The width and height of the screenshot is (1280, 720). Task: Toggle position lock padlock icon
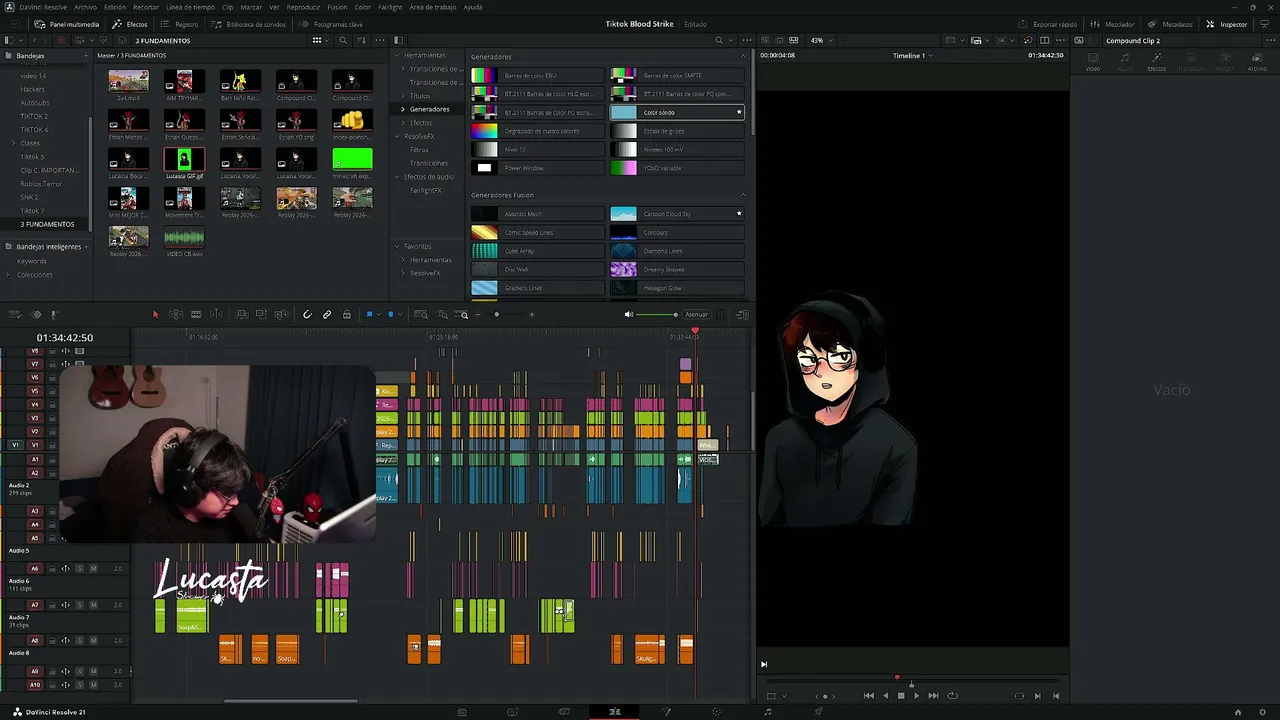[x=347, y=315]
